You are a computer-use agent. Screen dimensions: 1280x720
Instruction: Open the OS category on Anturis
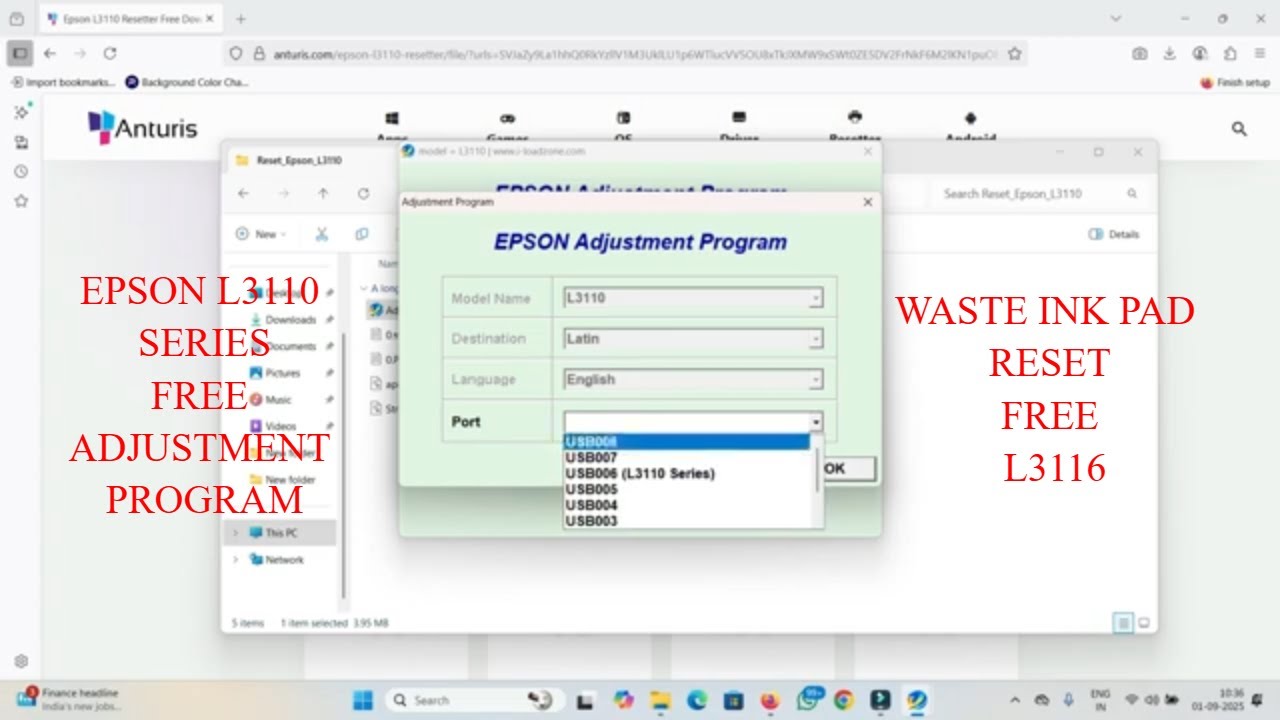623,127
